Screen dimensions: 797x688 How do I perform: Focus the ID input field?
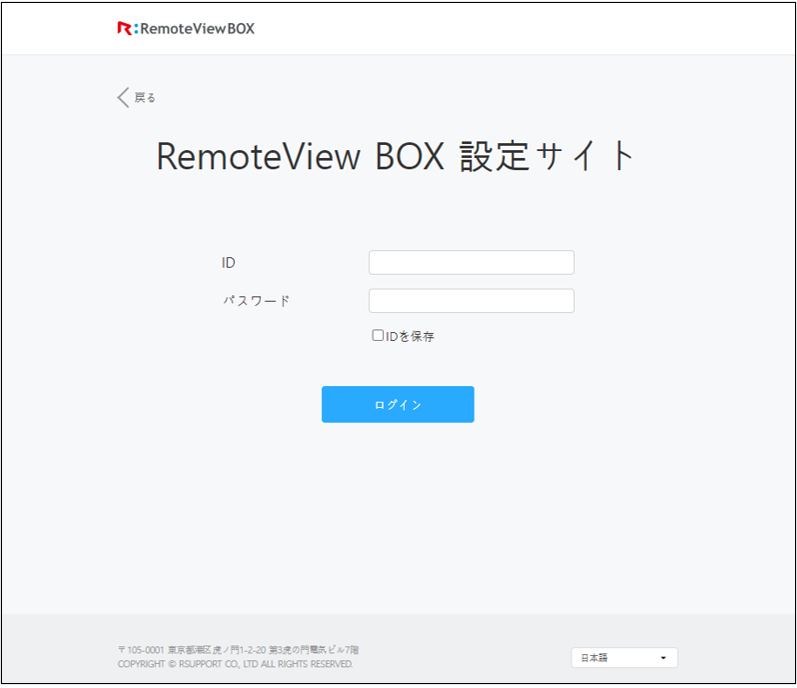[471, 262]
